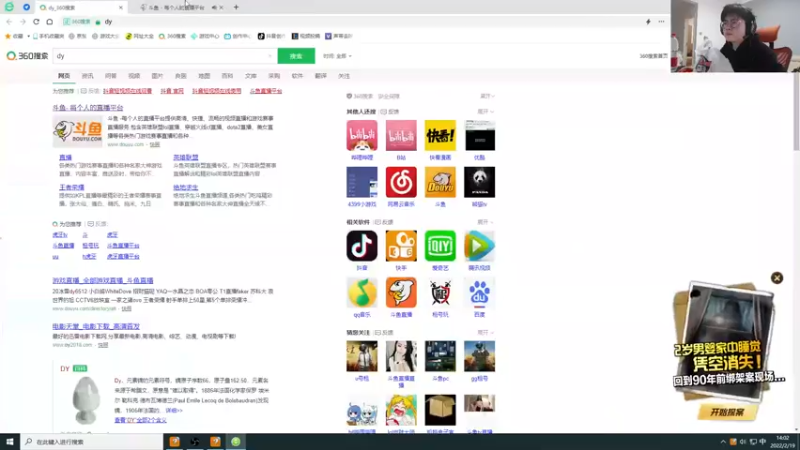Select the 地图 search category tab
800x450 pixels.
click(x=204, y=76)
